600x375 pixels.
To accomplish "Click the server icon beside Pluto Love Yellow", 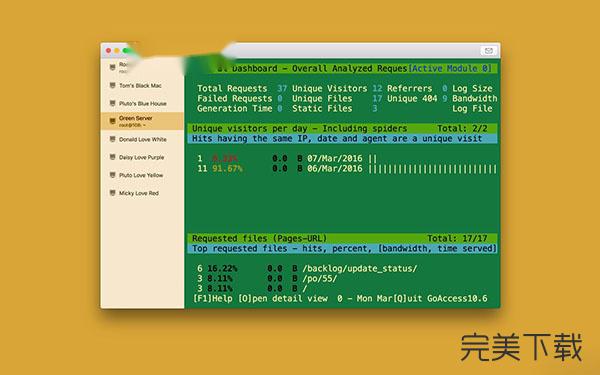I will (112, 175).
